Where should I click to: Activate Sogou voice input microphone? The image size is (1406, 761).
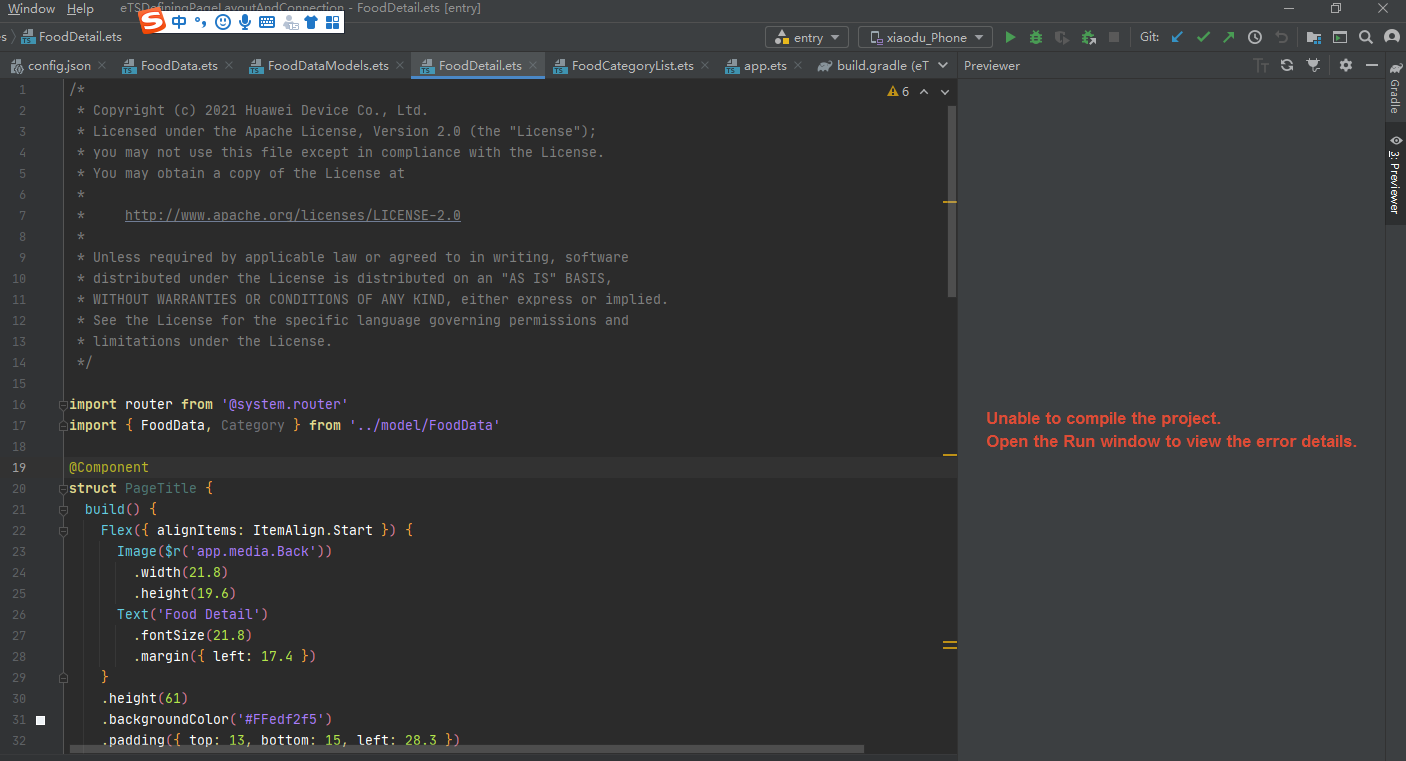click(x=245, y=22)
